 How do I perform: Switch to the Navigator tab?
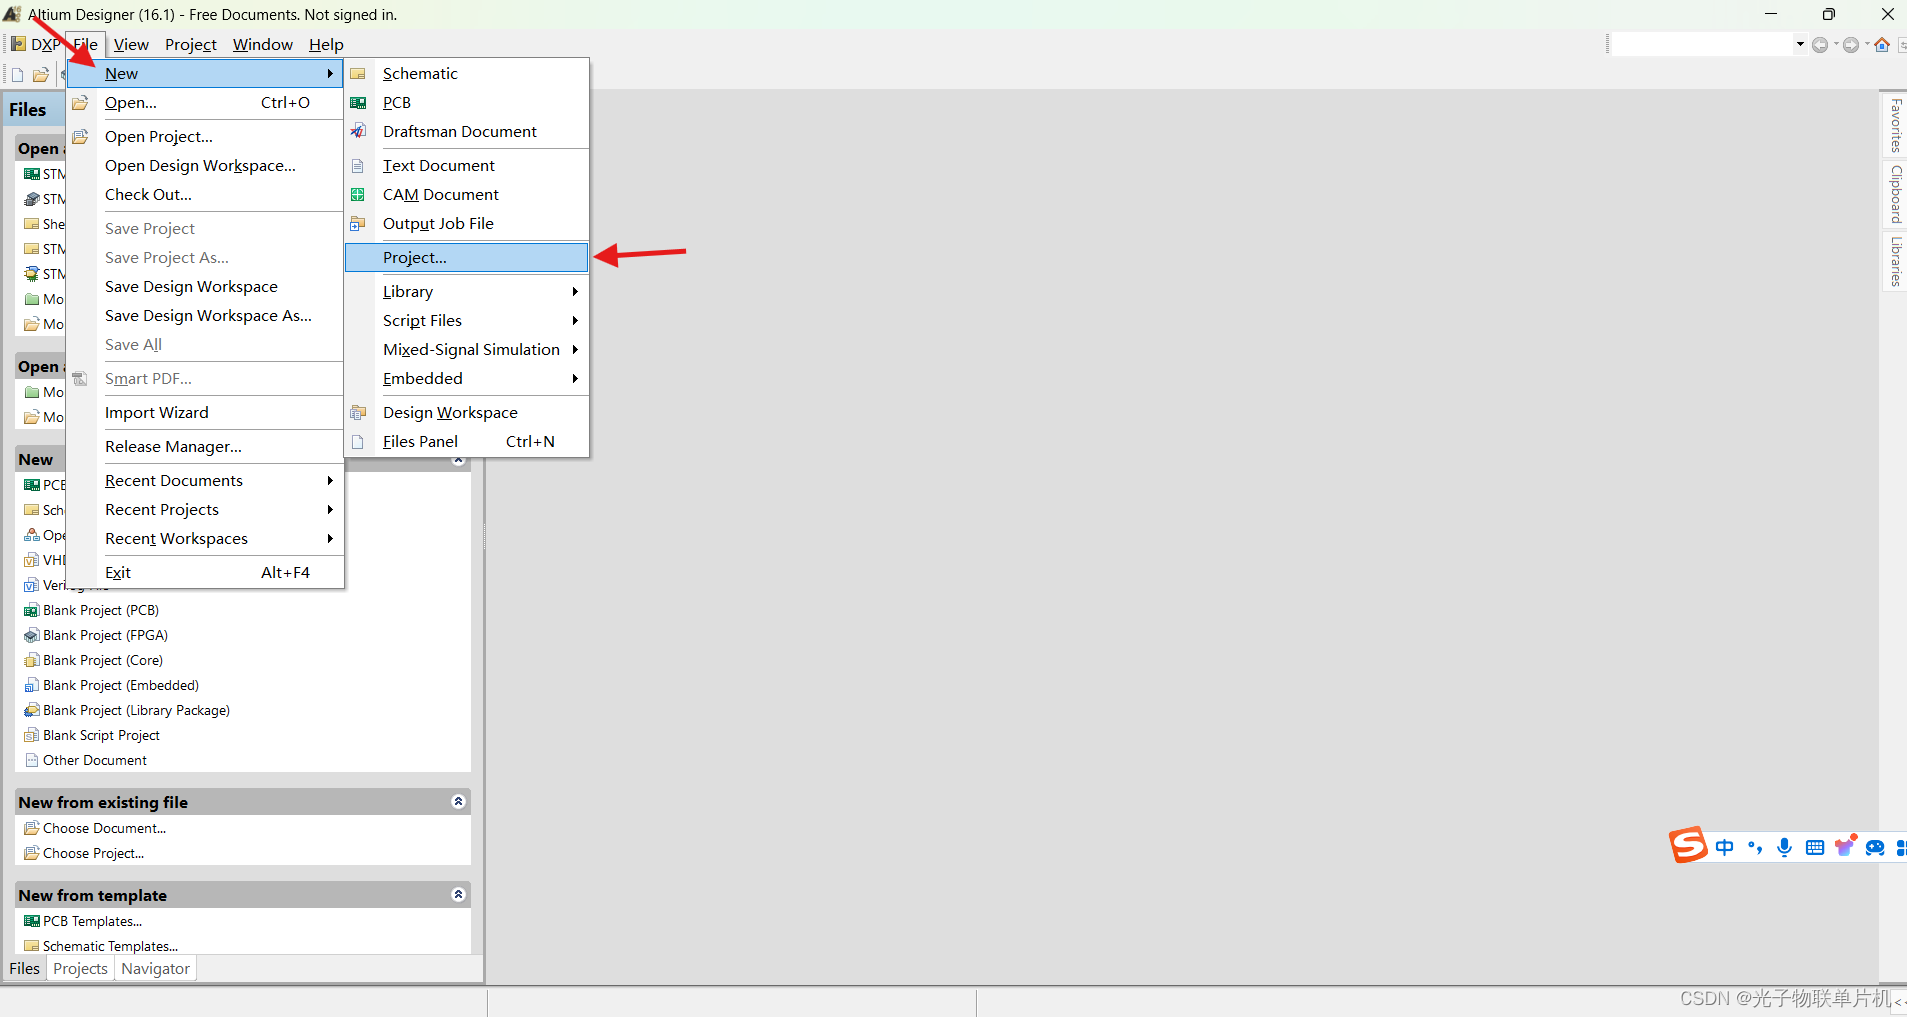155,969
